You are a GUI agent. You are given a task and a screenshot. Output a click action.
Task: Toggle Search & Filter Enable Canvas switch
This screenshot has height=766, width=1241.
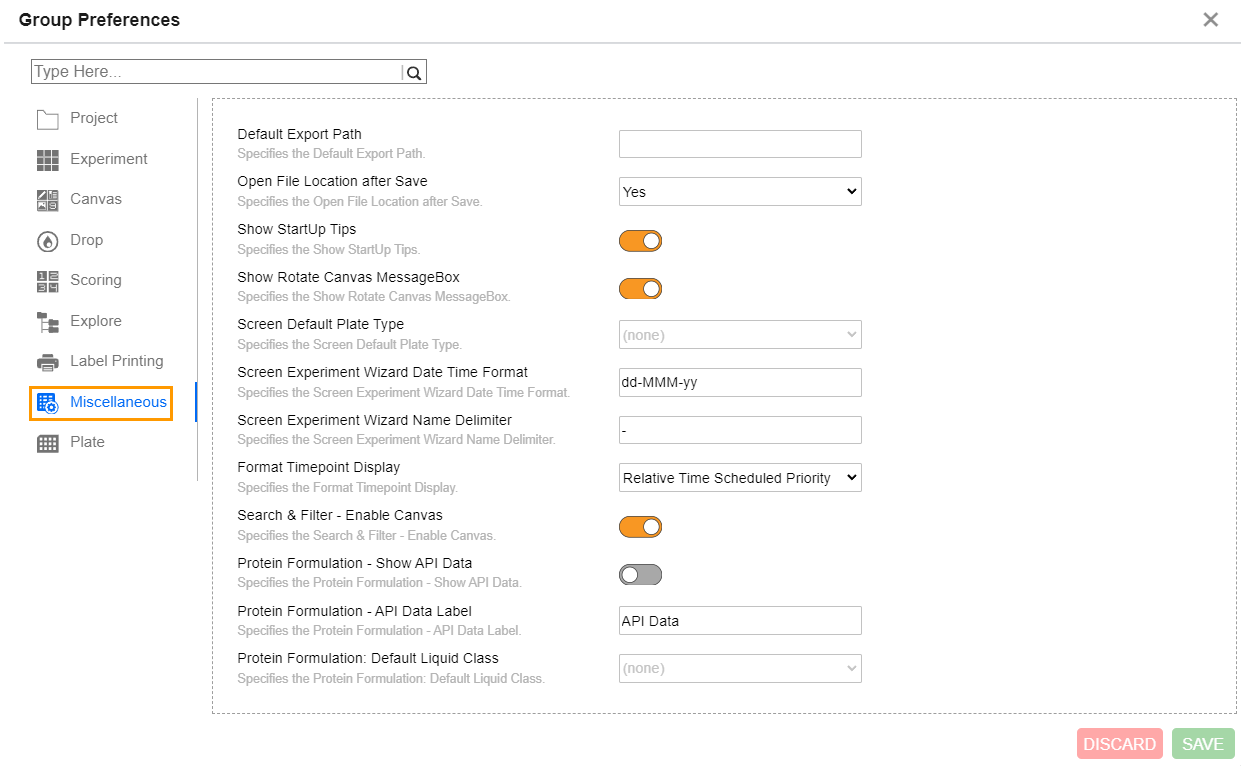[640, 527]
